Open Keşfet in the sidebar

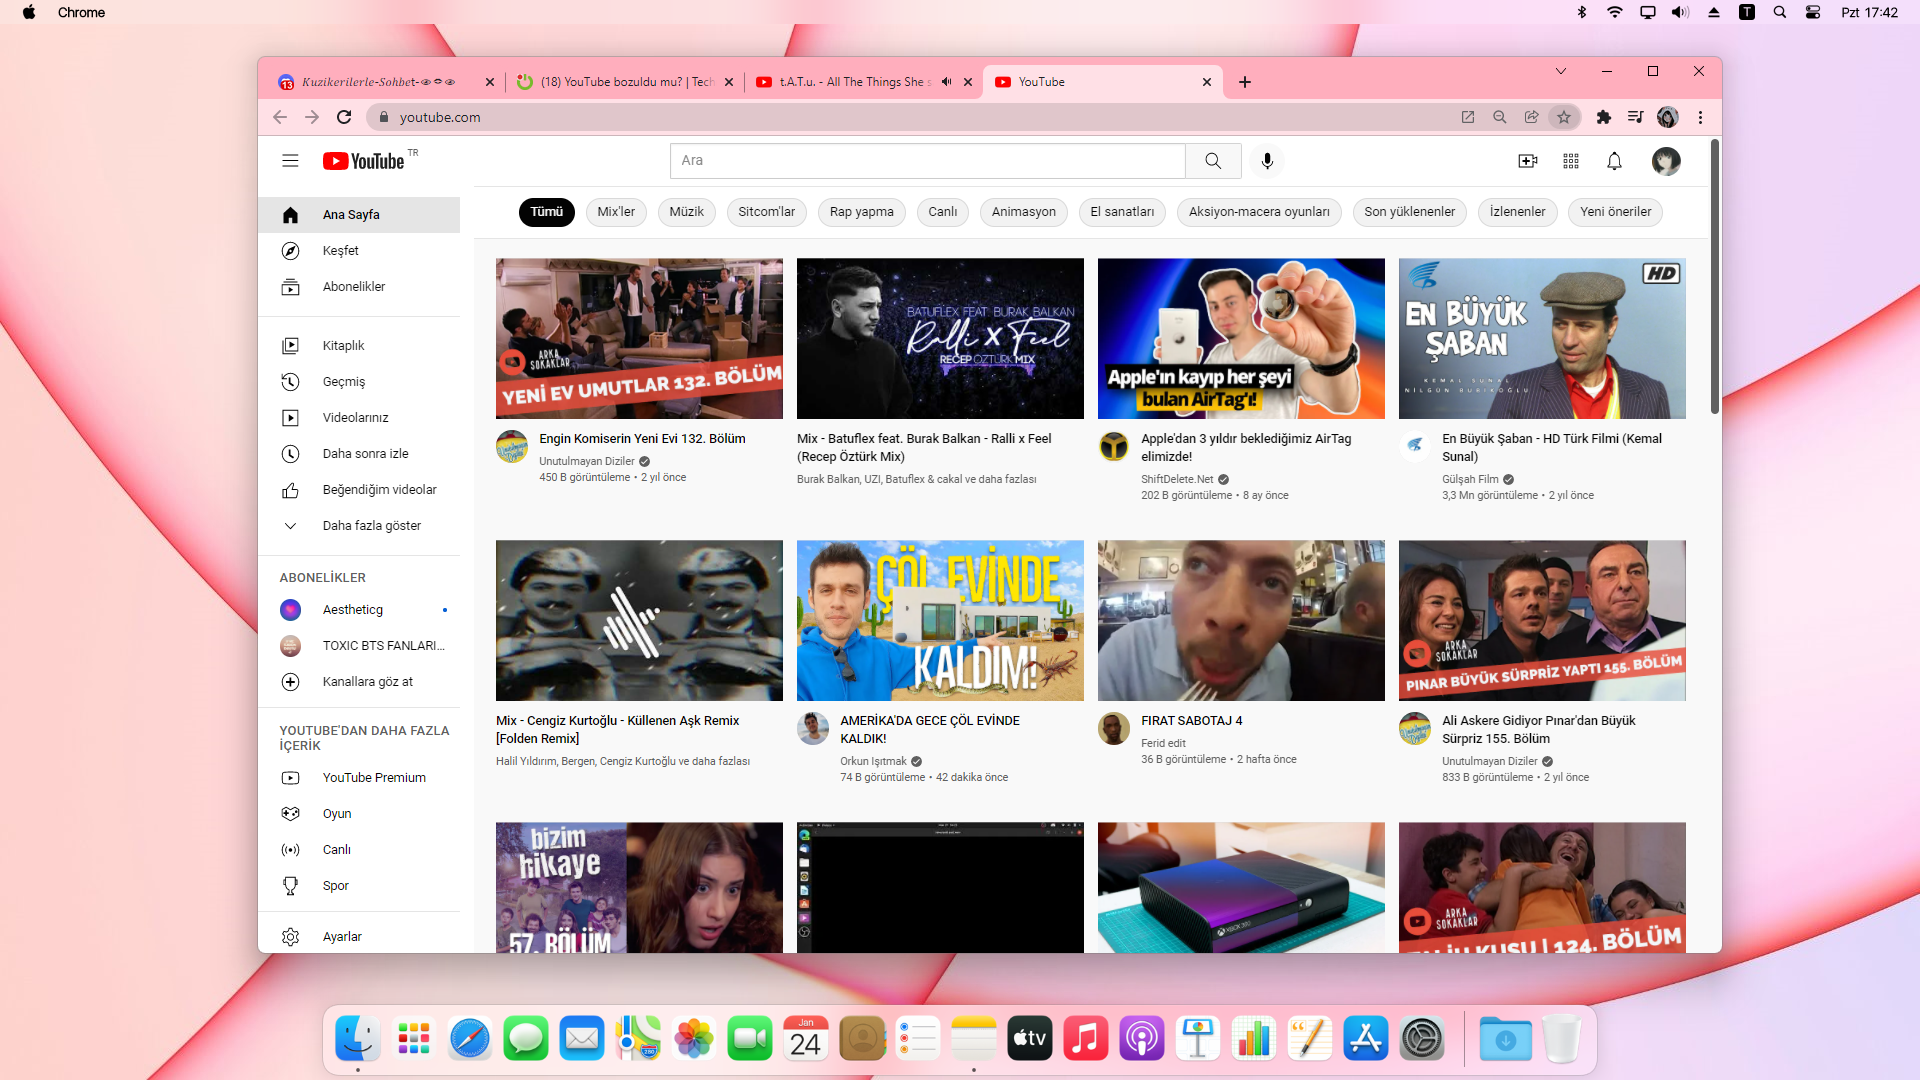tap(340, 251)
